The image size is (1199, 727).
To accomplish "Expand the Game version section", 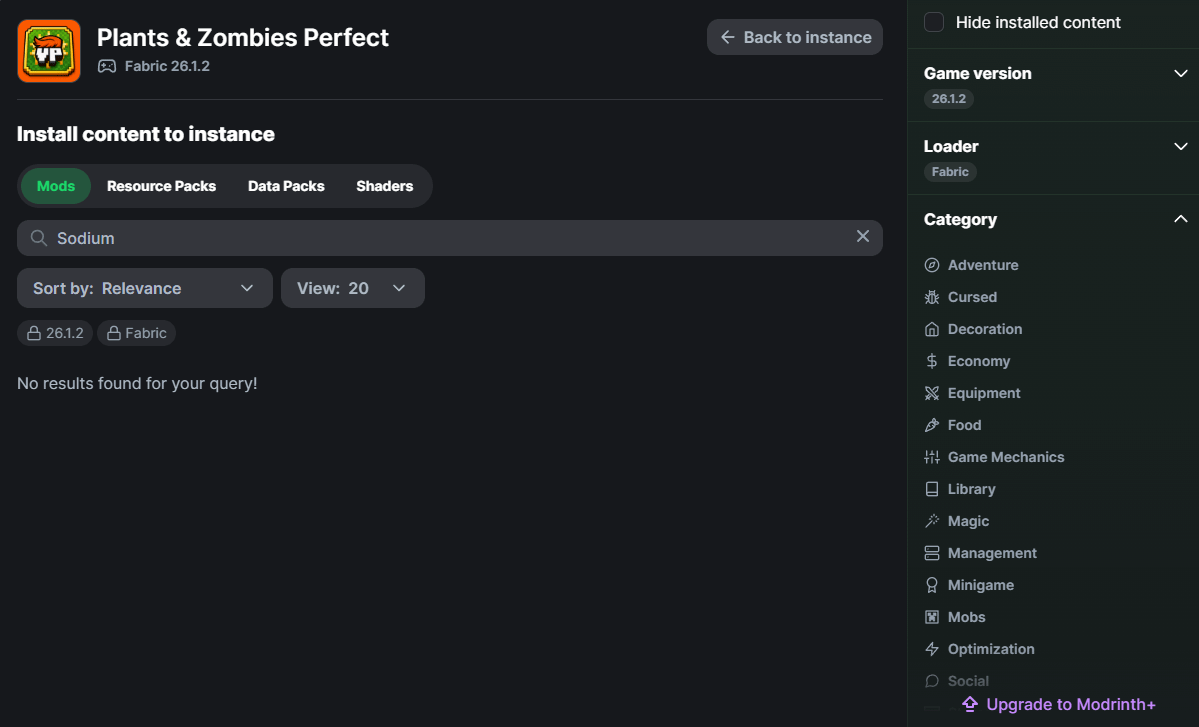I will coord(1180,73).
